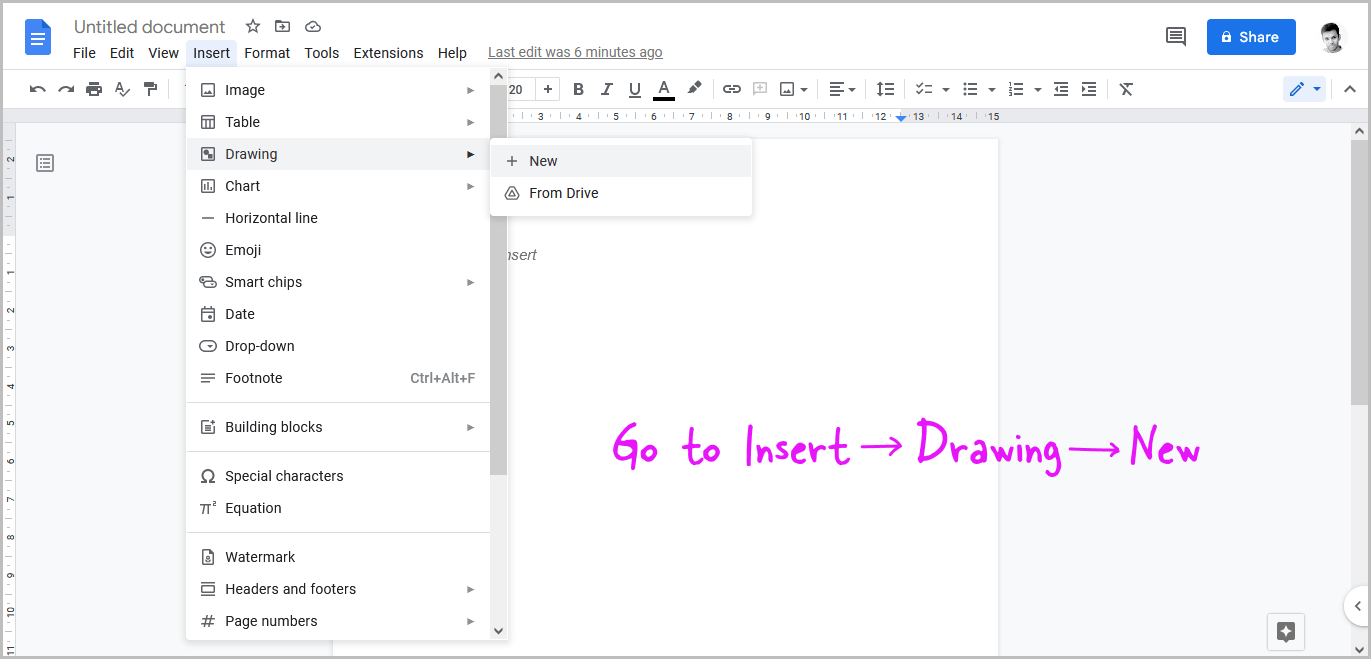1371x659 pixels.
Task: Click the Insert link icon
Action: pos(731,89)
